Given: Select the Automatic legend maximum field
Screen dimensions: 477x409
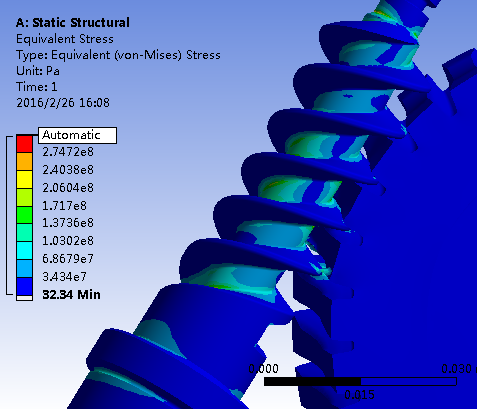Looking at the screenshot, I should point(77,135).
